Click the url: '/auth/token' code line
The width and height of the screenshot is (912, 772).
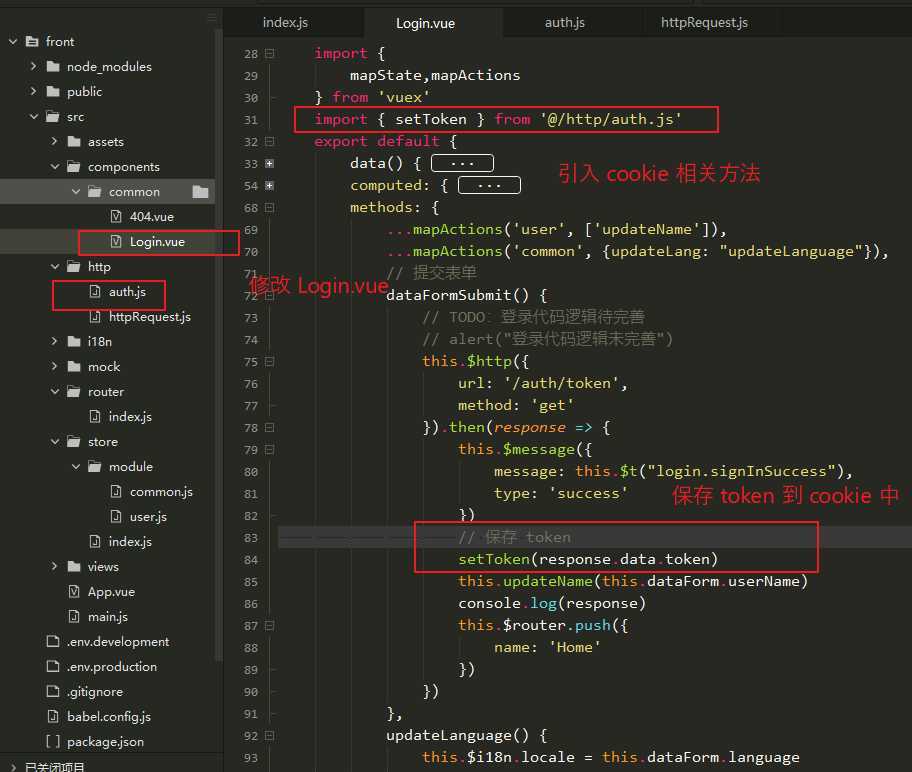pyautogui.click(x=543, y=383)
